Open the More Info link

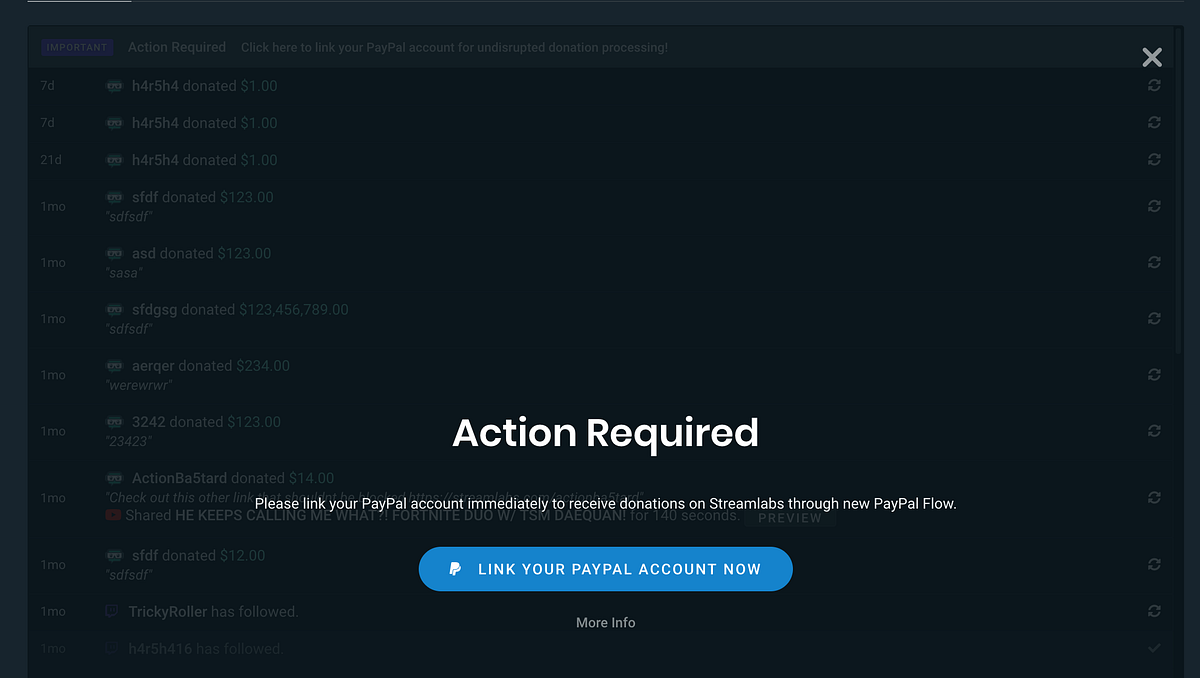[605, 622]
